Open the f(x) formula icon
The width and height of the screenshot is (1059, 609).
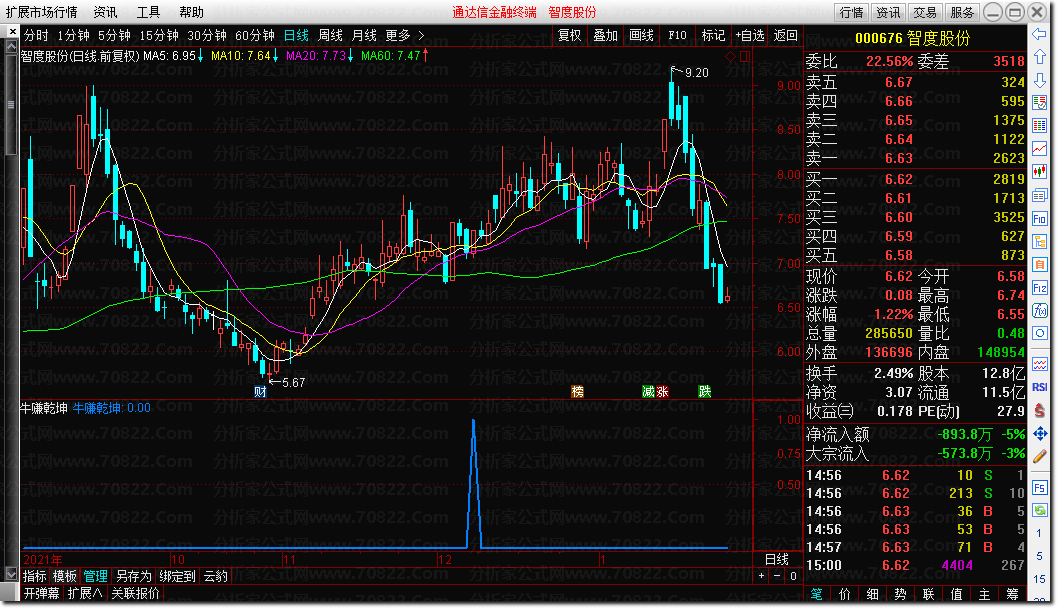pos(1039,311)
